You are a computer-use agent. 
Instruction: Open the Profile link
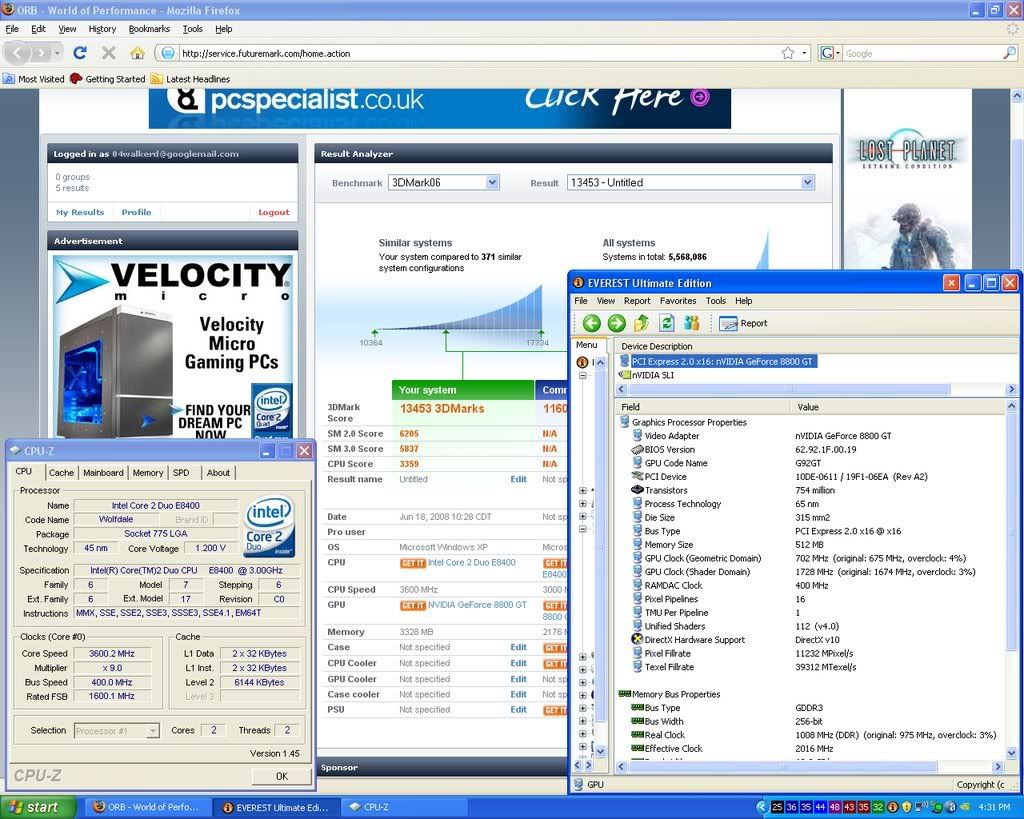tap(136, 212)
